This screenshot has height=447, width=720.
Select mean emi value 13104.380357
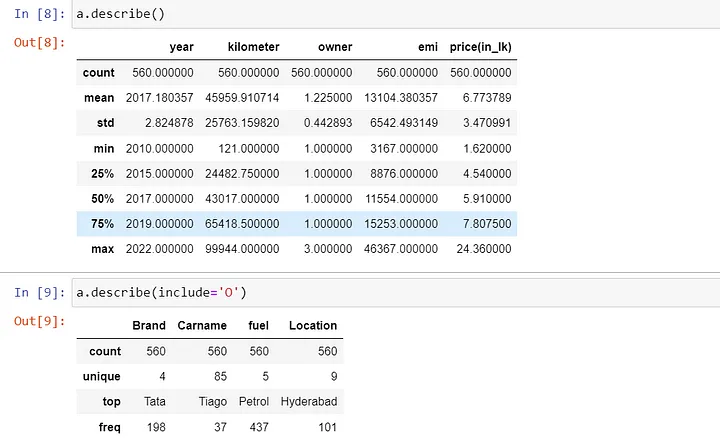tap(401, 98)
